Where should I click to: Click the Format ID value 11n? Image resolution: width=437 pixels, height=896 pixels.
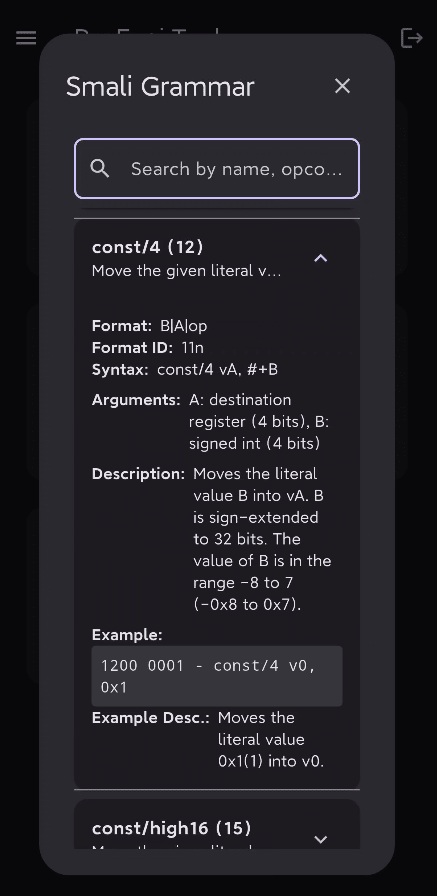tap(193, 347)
